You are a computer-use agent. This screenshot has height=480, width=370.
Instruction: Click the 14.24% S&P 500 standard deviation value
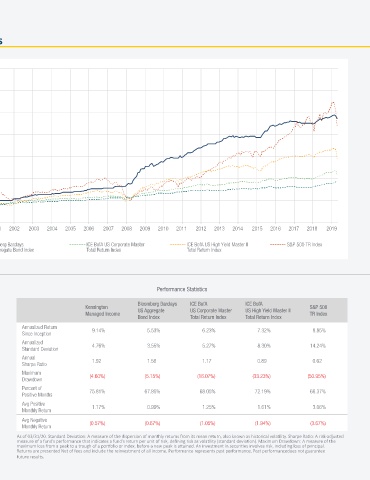coord(318,346)
